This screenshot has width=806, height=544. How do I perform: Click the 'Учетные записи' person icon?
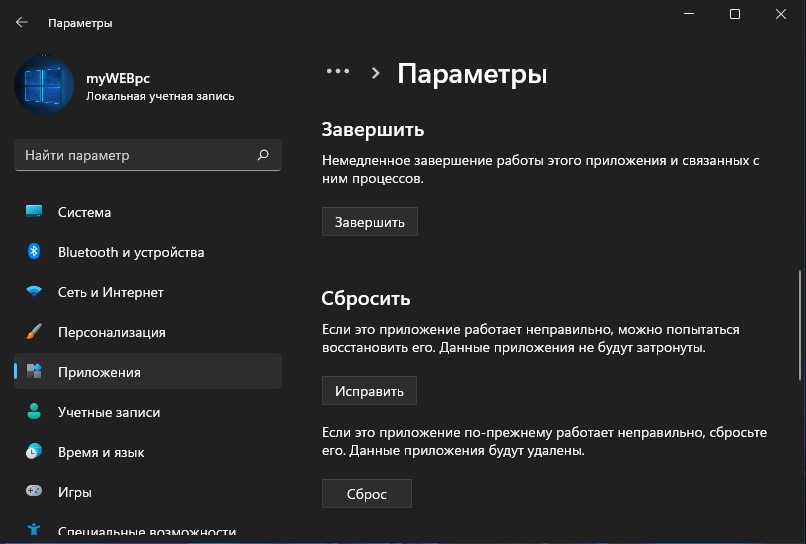34,411
